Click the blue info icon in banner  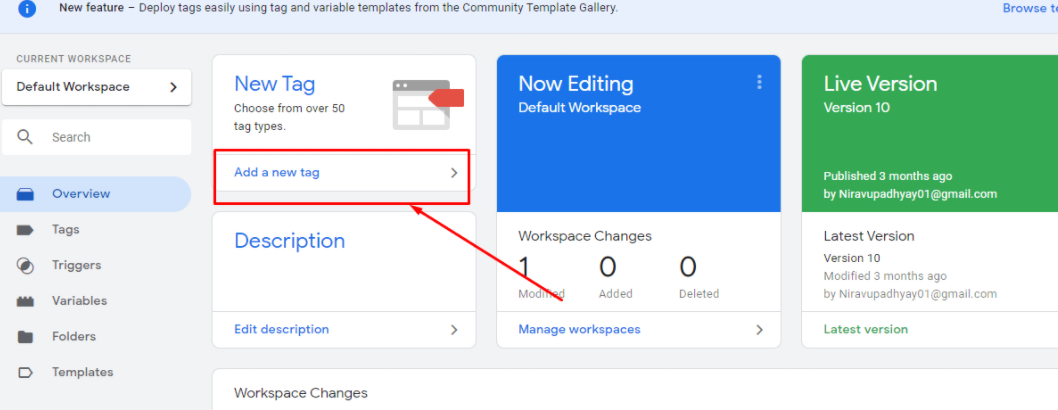coord(28,9)
